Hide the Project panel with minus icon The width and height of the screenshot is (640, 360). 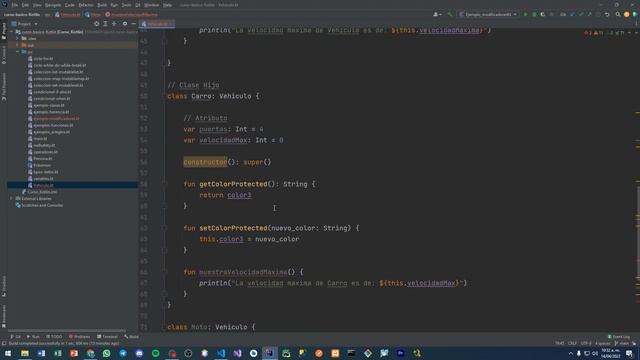point(133,24)
